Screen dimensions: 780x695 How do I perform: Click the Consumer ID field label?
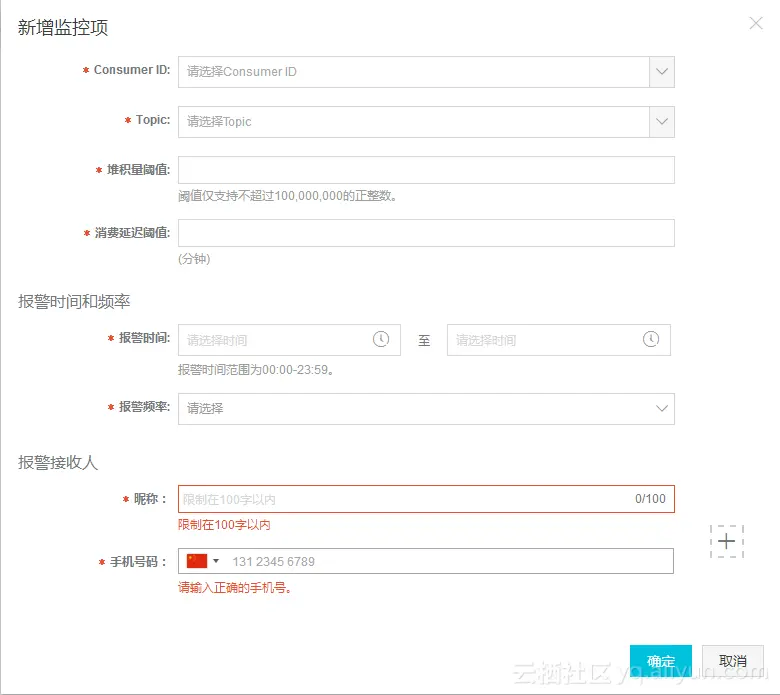(132, 70)
